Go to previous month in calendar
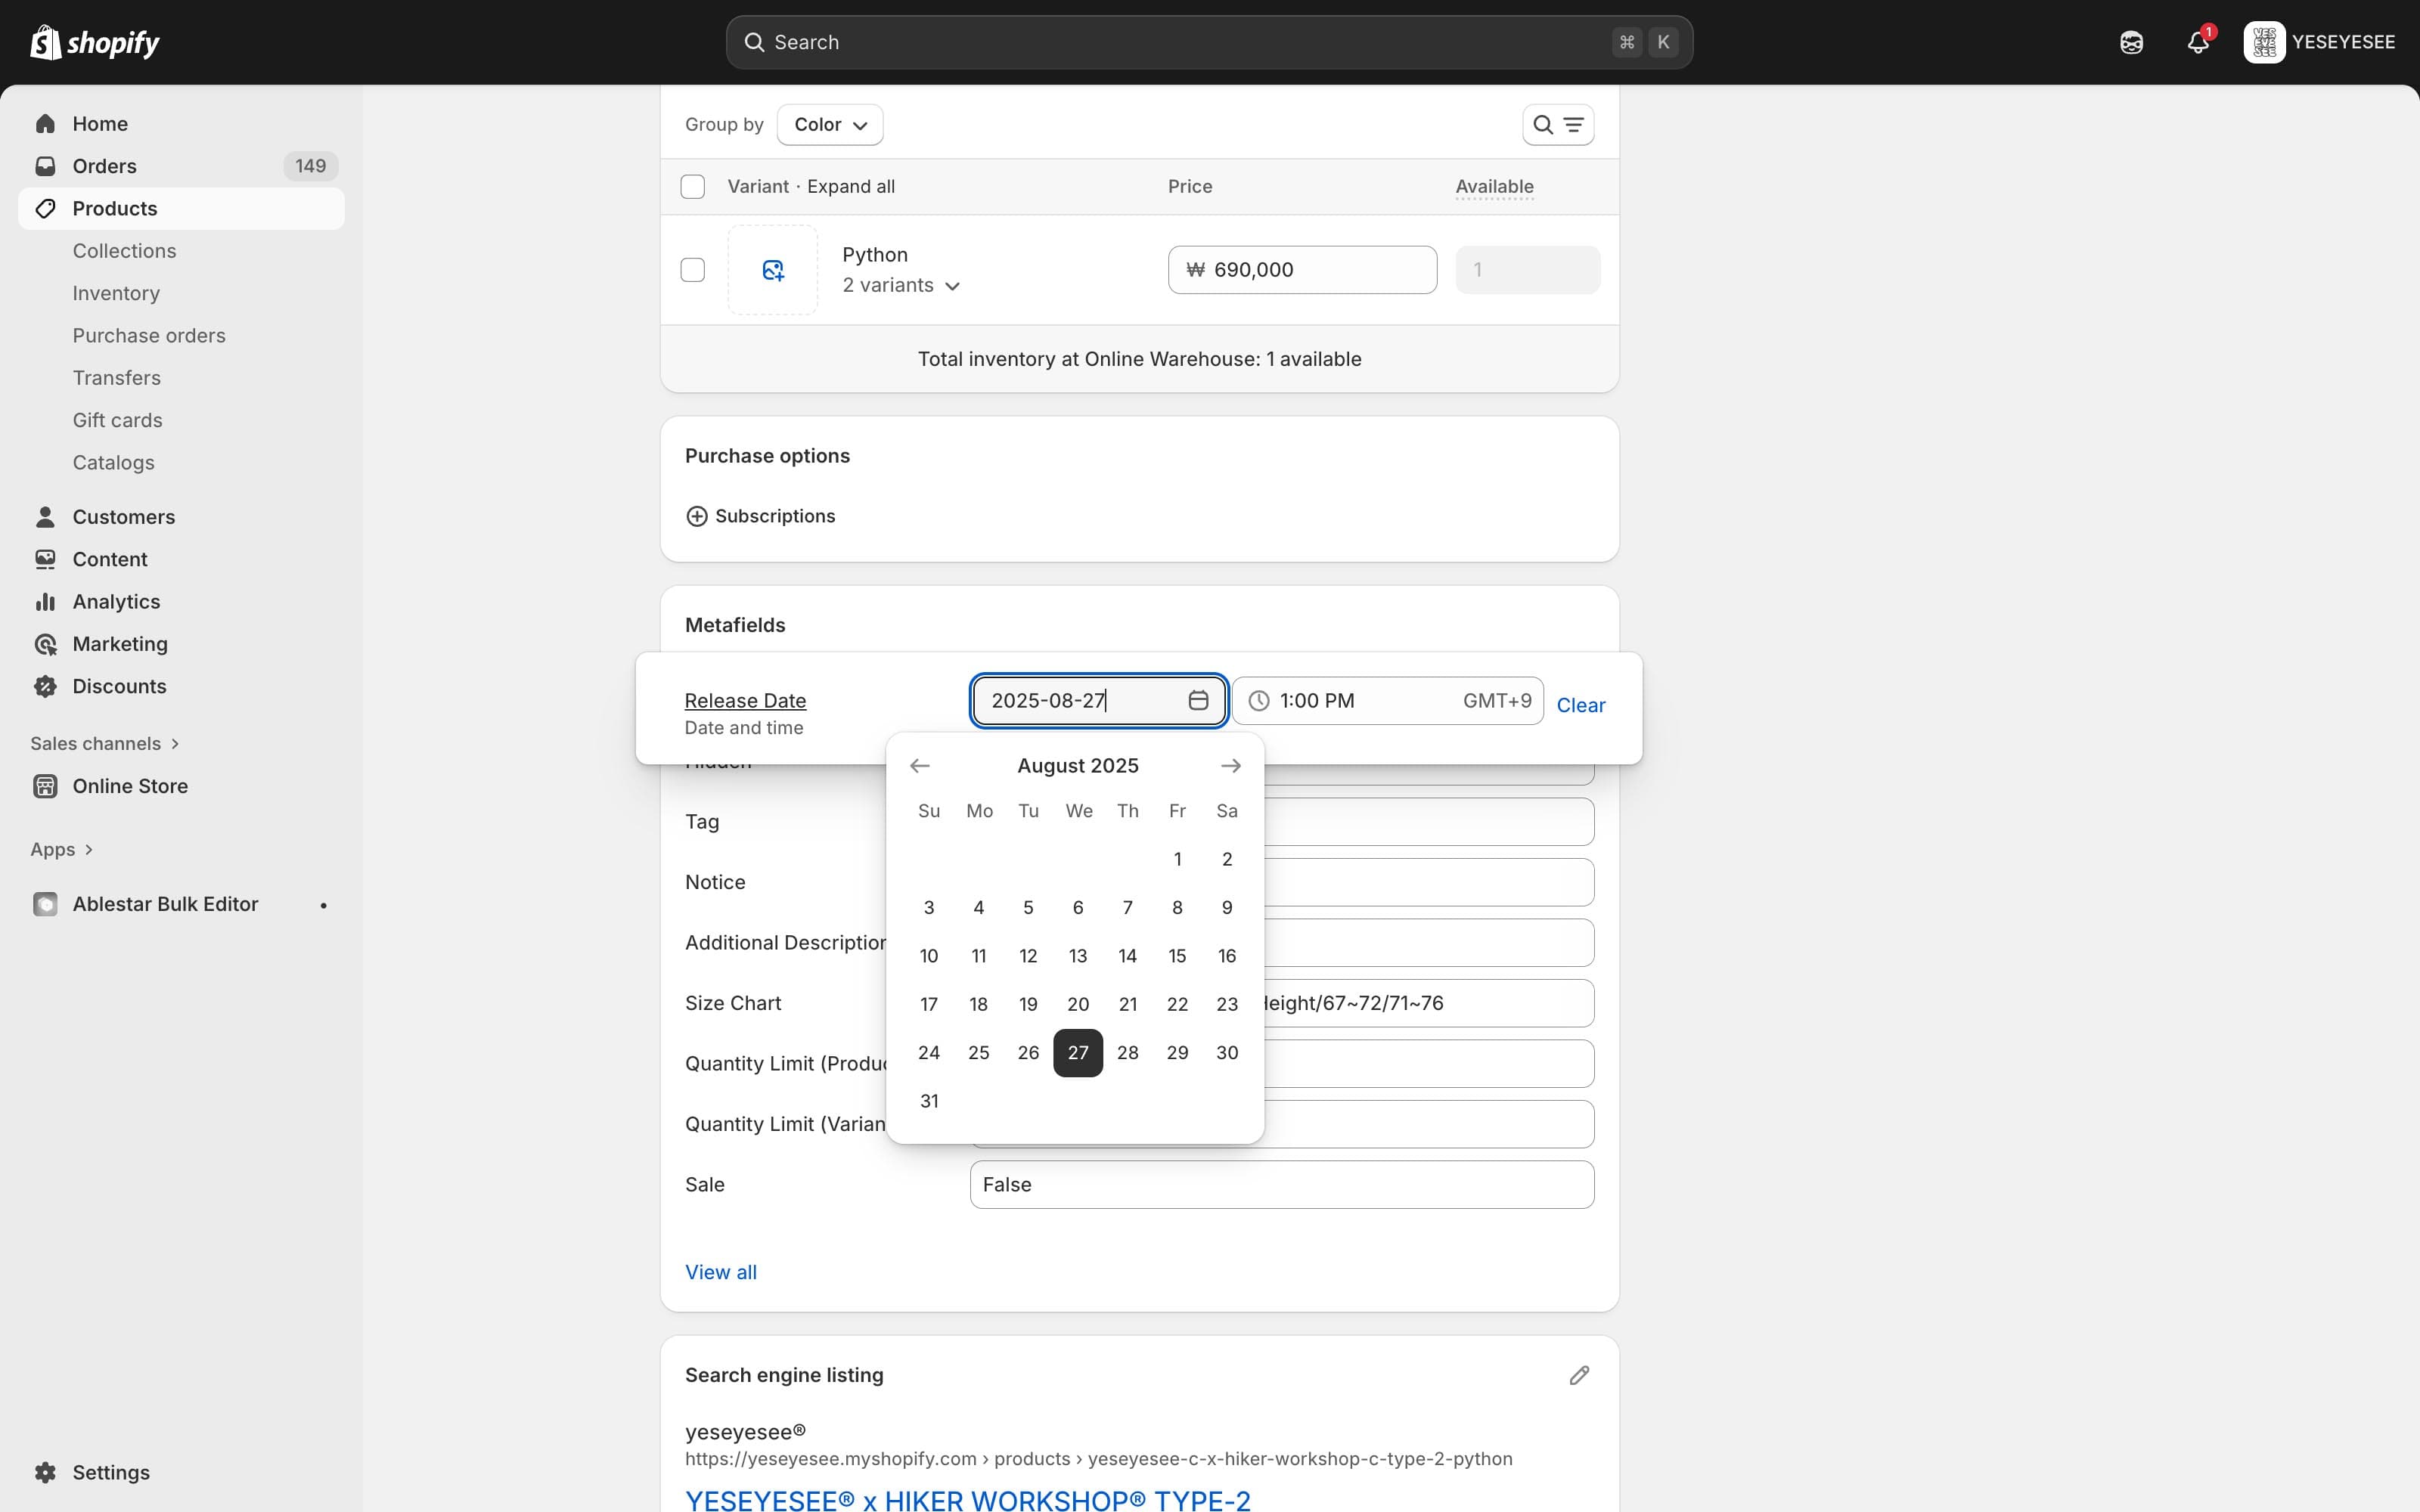Image resolution: width=2420 pixels, height=1512 pixels. coord(919,766)
